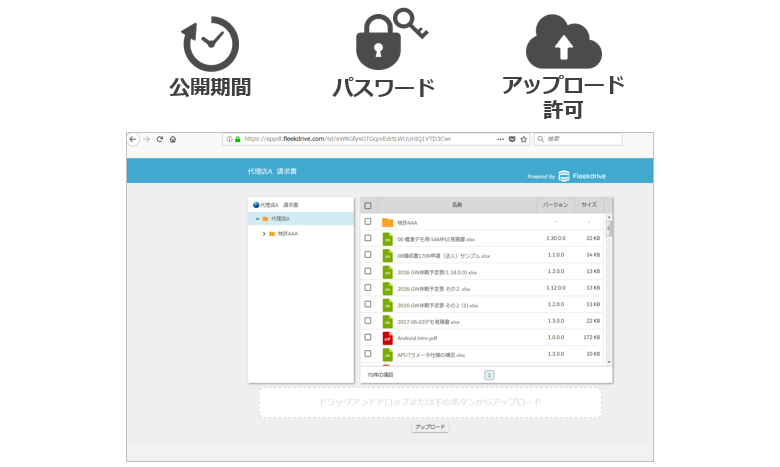Check the box for the 特許AAA folder row
This screenshot has width=780, height=467.
point(368,222)
